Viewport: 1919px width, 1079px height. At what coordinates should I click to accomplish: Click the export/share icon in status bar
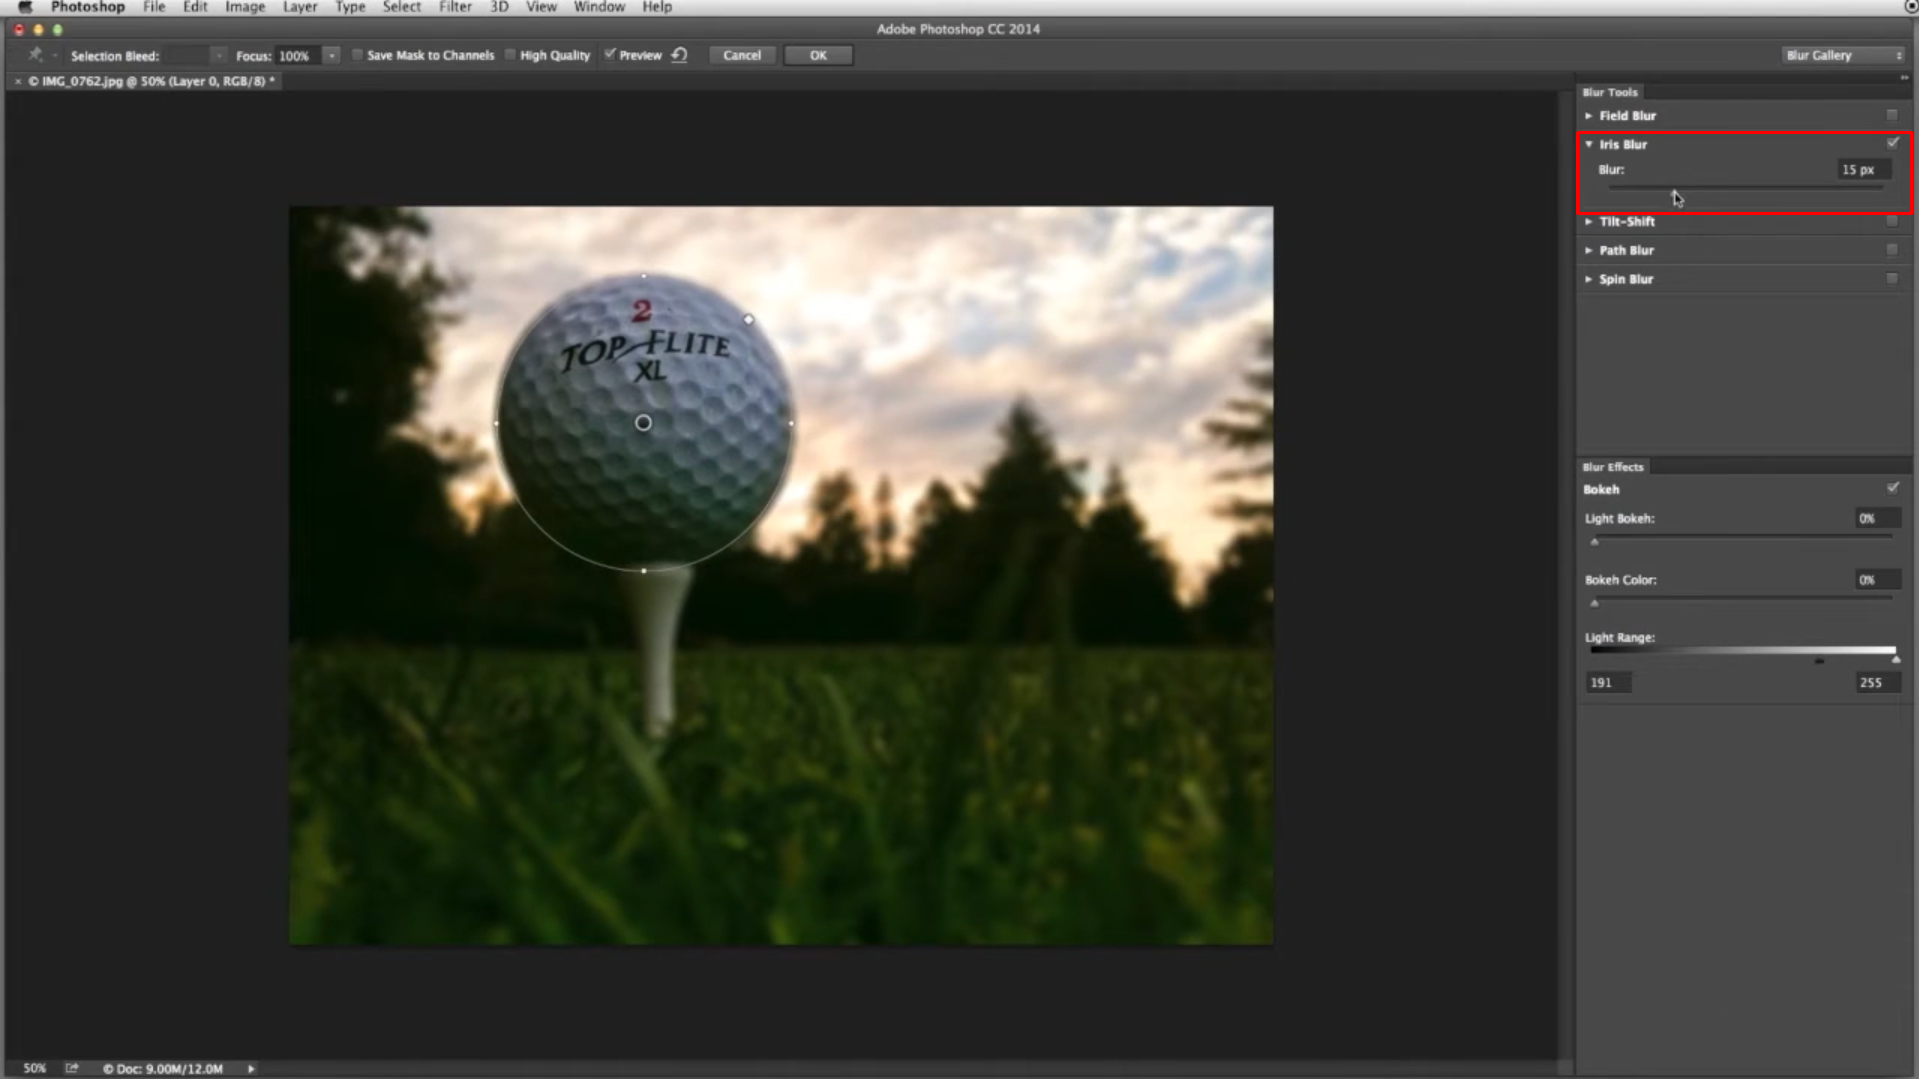pos(71,1068)
